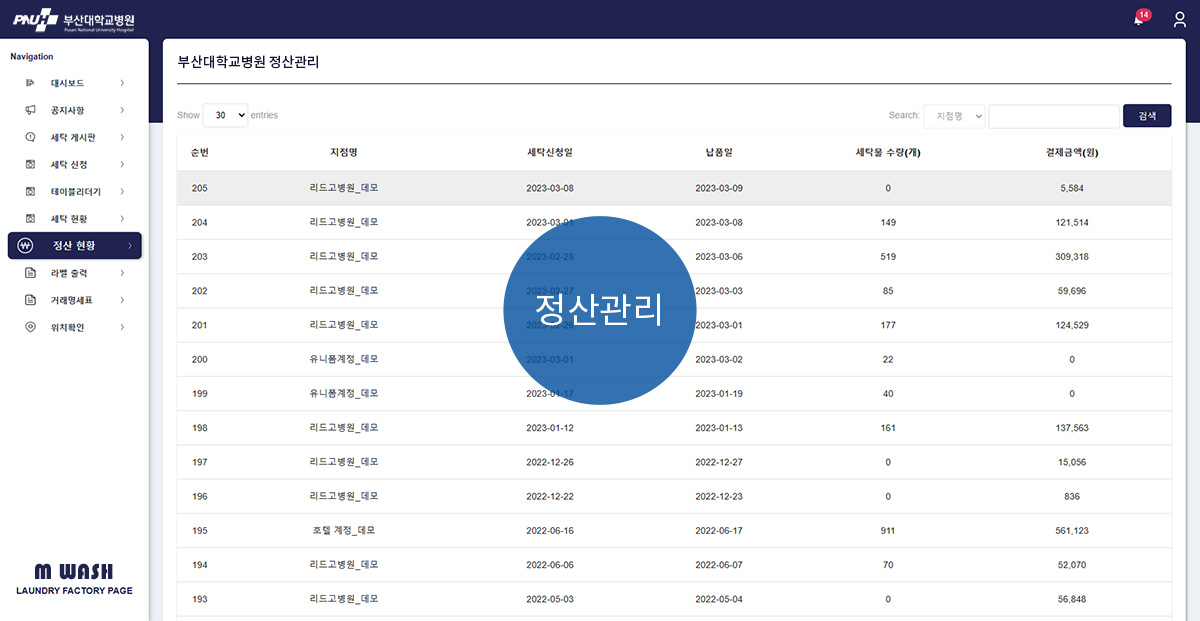This screenshot has height=621, width=1200.
Task: Click the 거래명세표 document icon
Action: (x=30, y=300)
